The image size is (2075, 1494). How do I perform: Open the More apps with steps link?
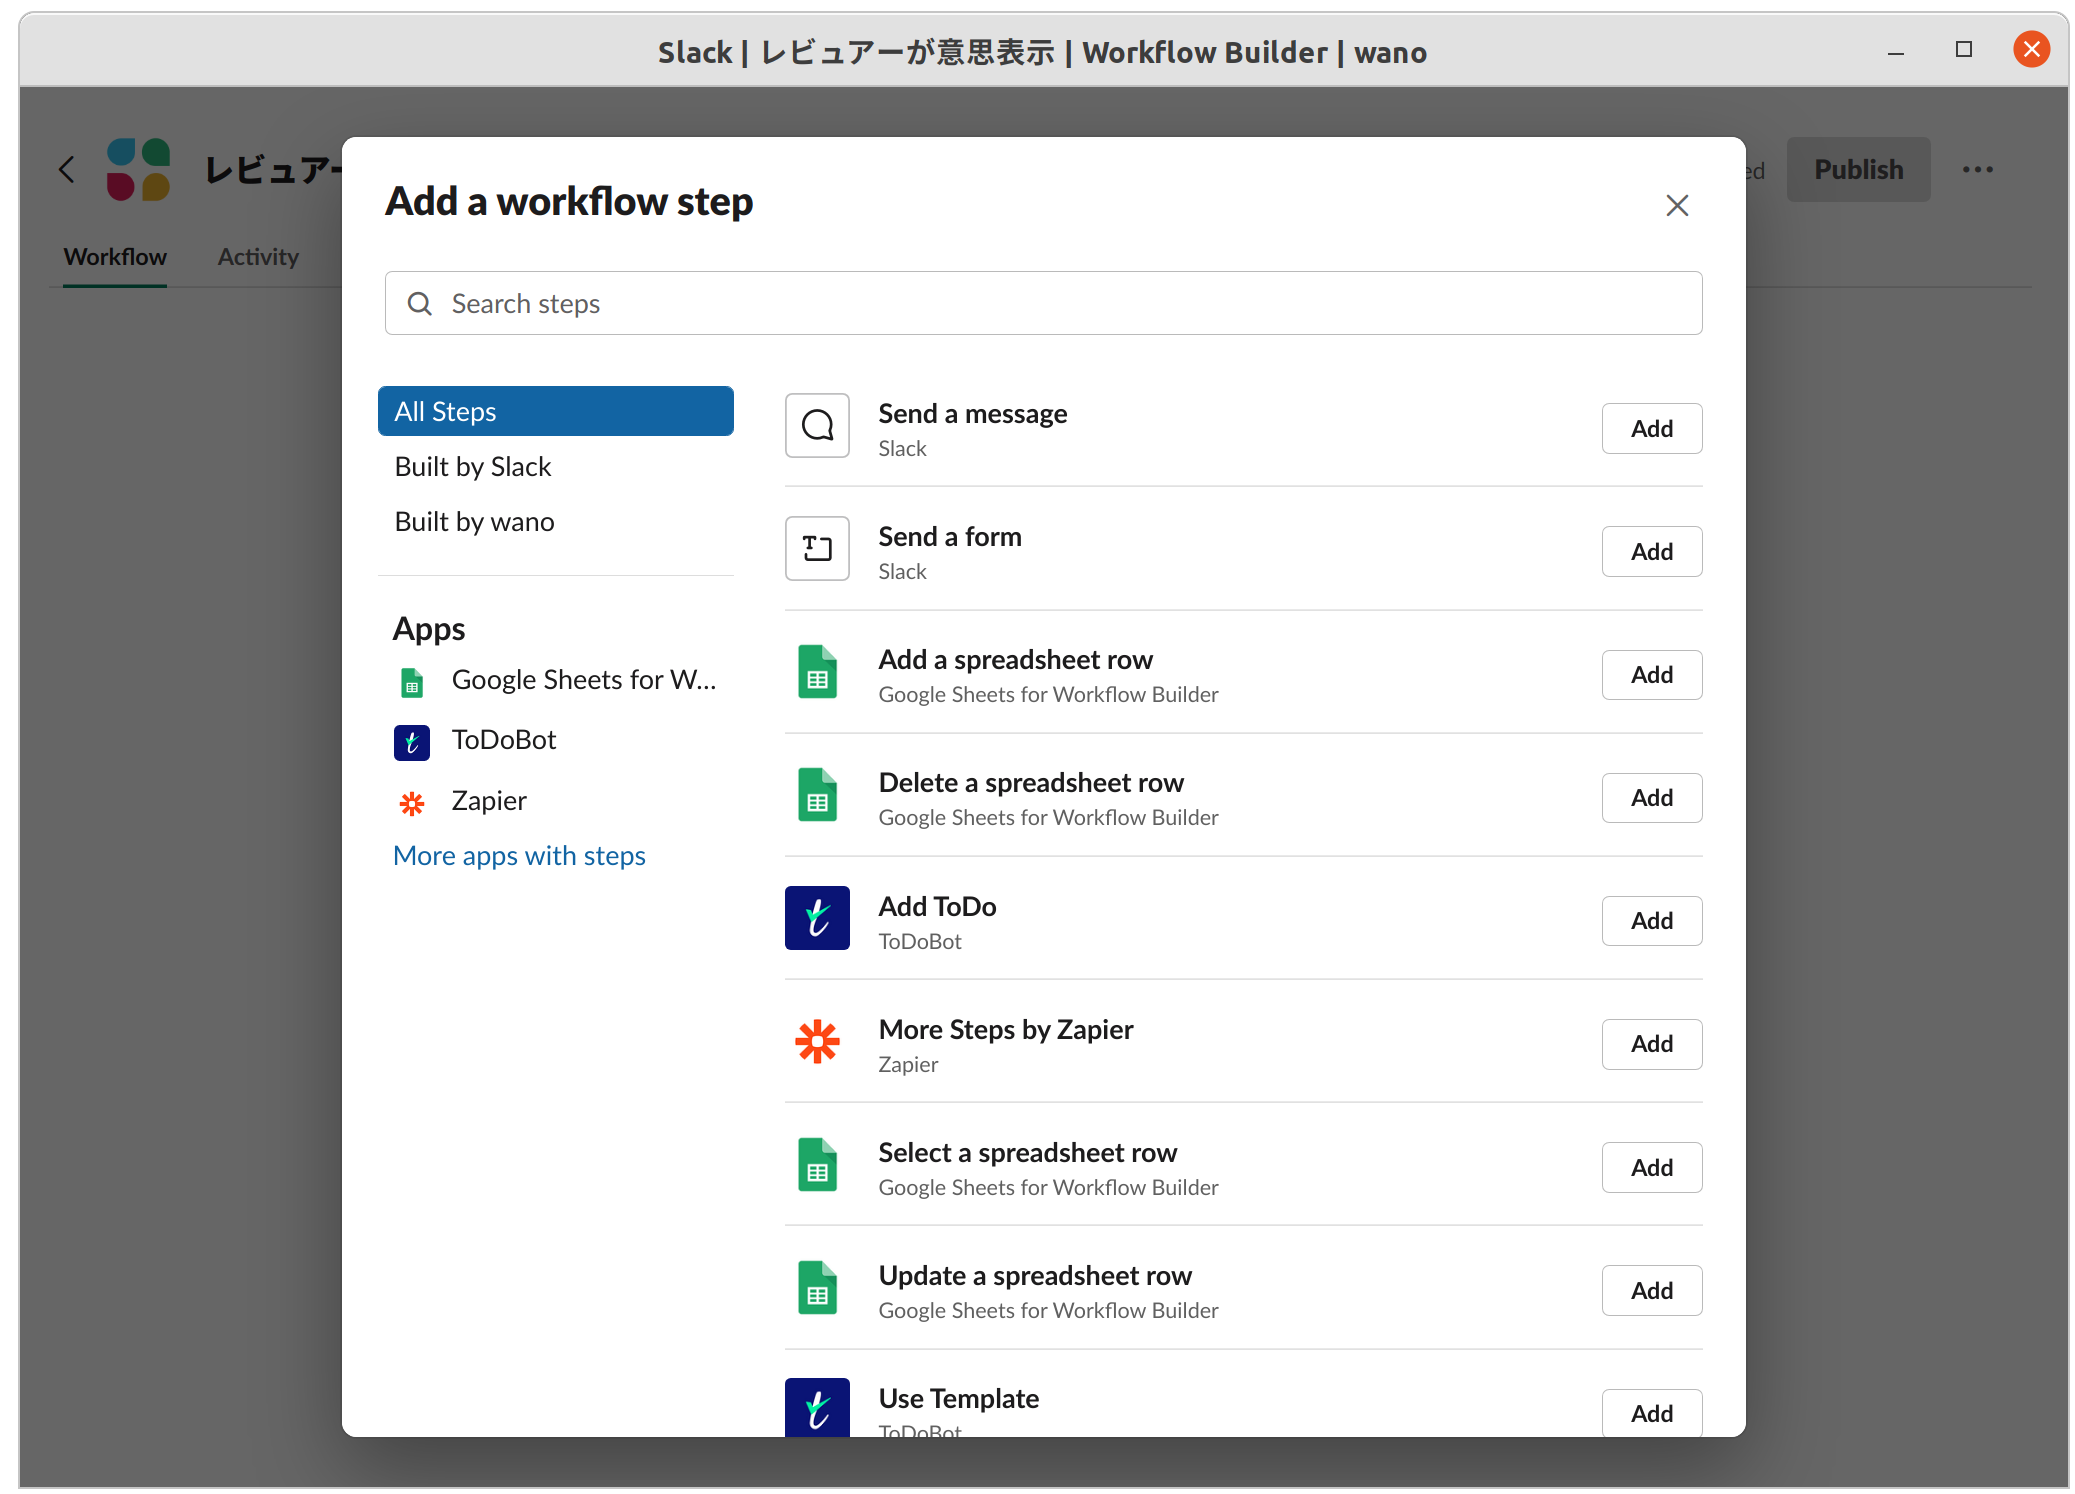pyautogui.click(x=519, y=856)
